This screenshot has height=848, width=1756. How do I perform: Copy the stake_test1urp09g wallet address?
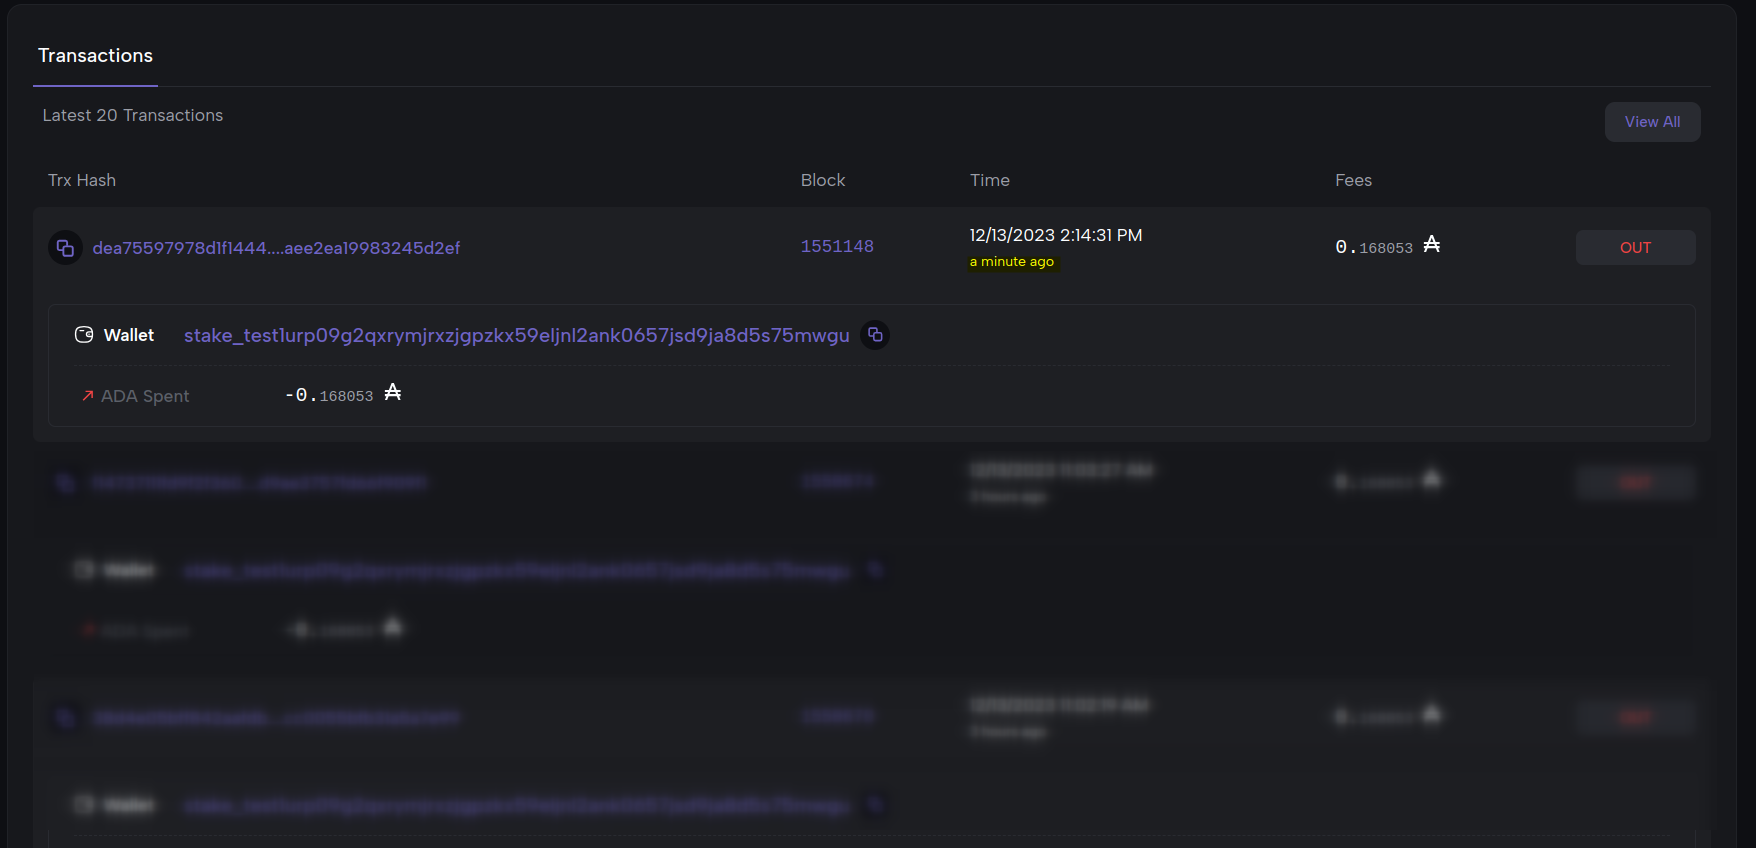(875, 335)
